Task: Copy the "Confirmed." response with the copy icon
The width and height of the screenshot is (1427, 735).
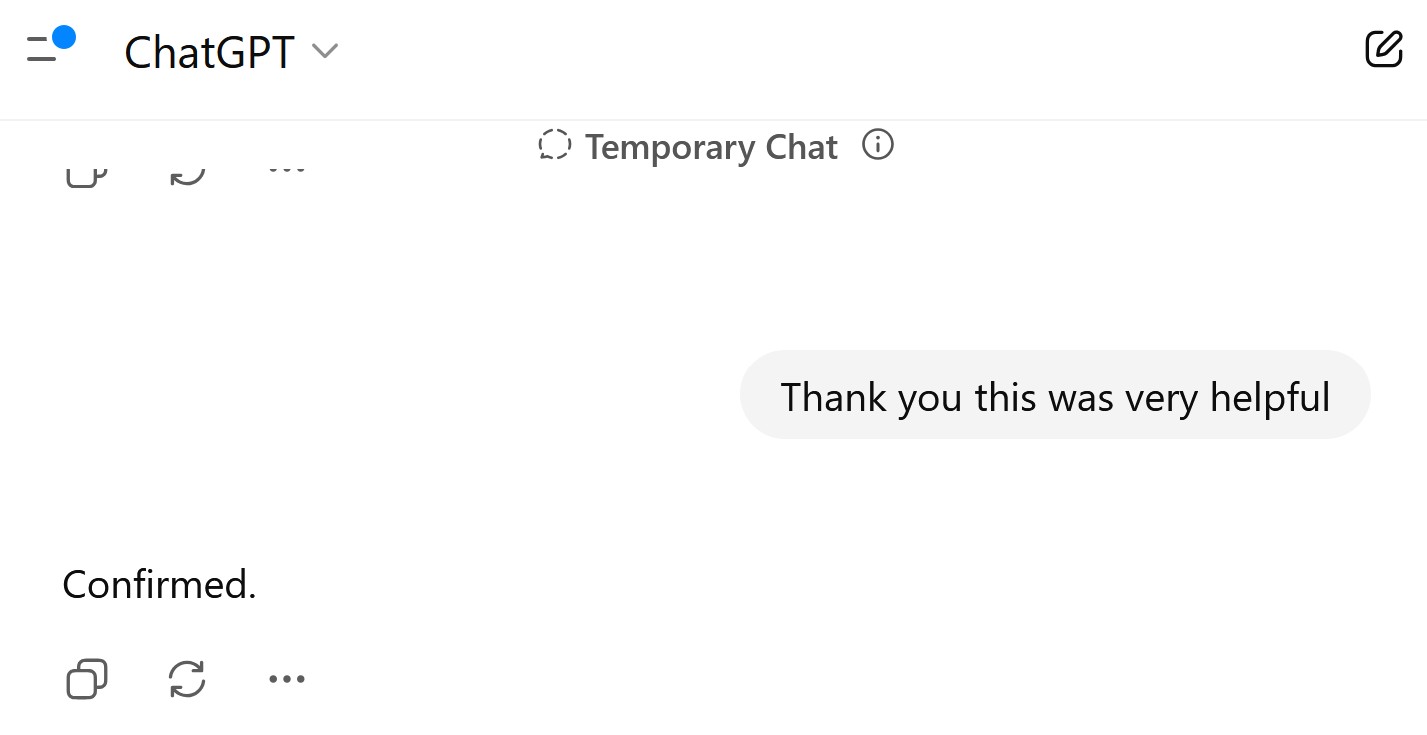Action: [x=87, y=679]
